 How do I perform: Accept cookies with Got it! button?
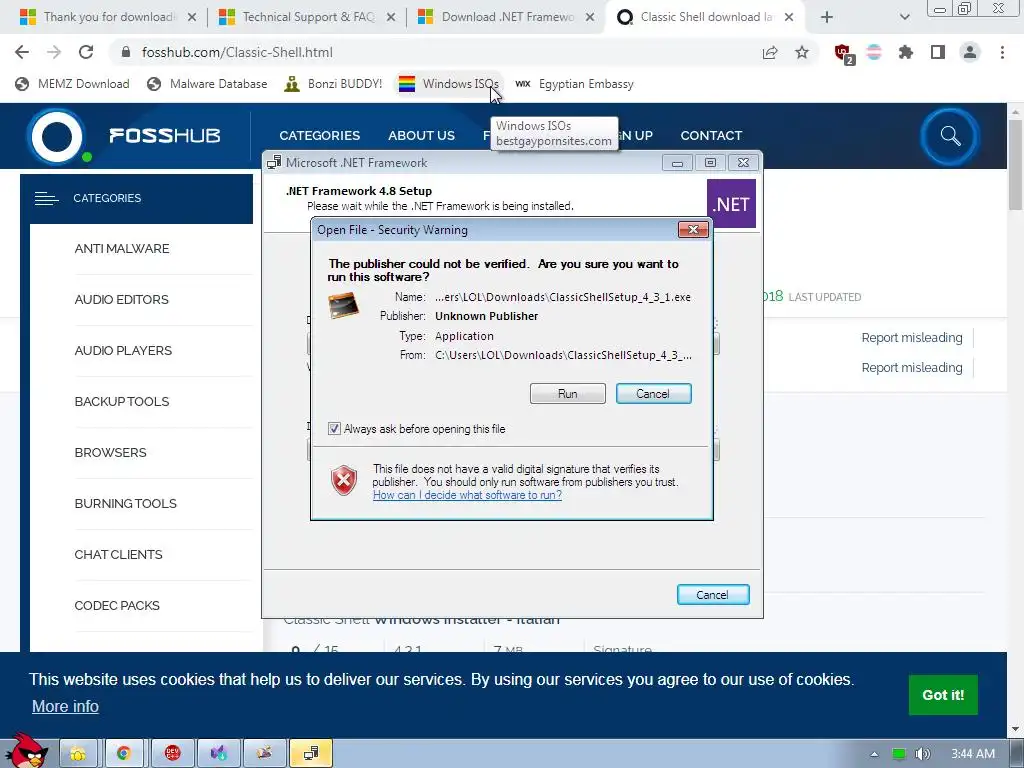(943, 695)
